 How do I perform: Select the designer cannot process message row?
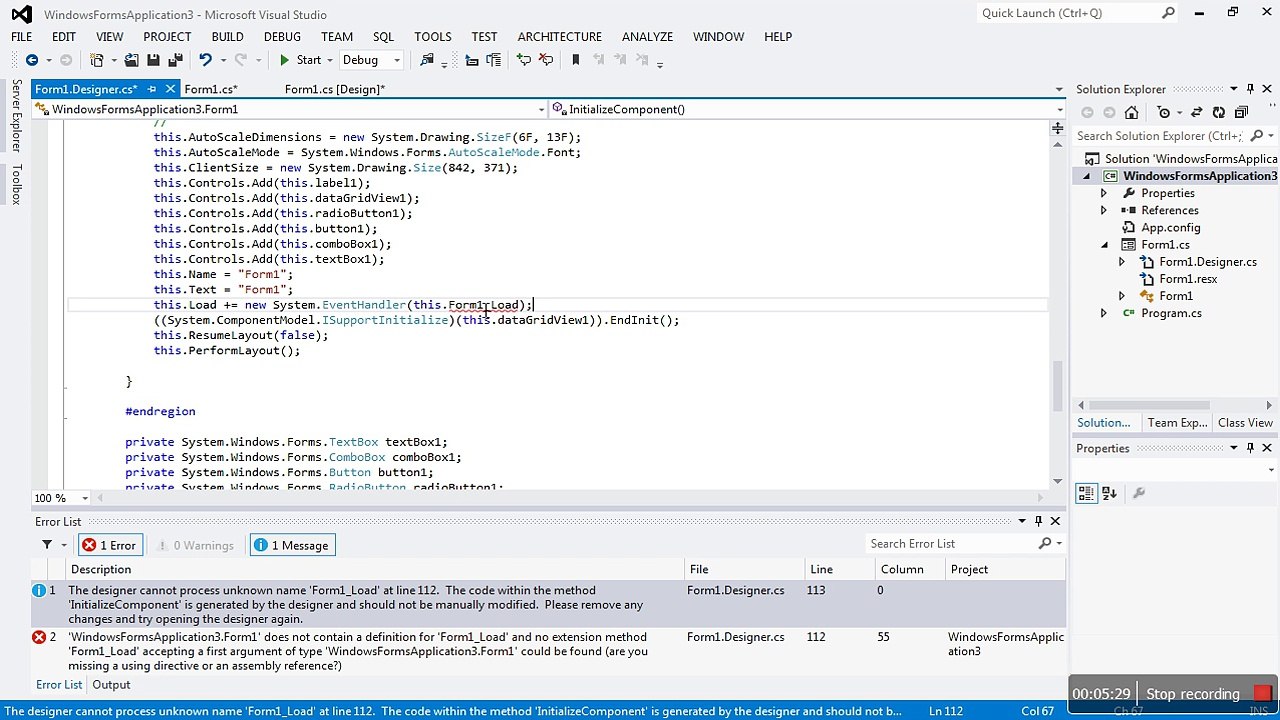[548, 605]
